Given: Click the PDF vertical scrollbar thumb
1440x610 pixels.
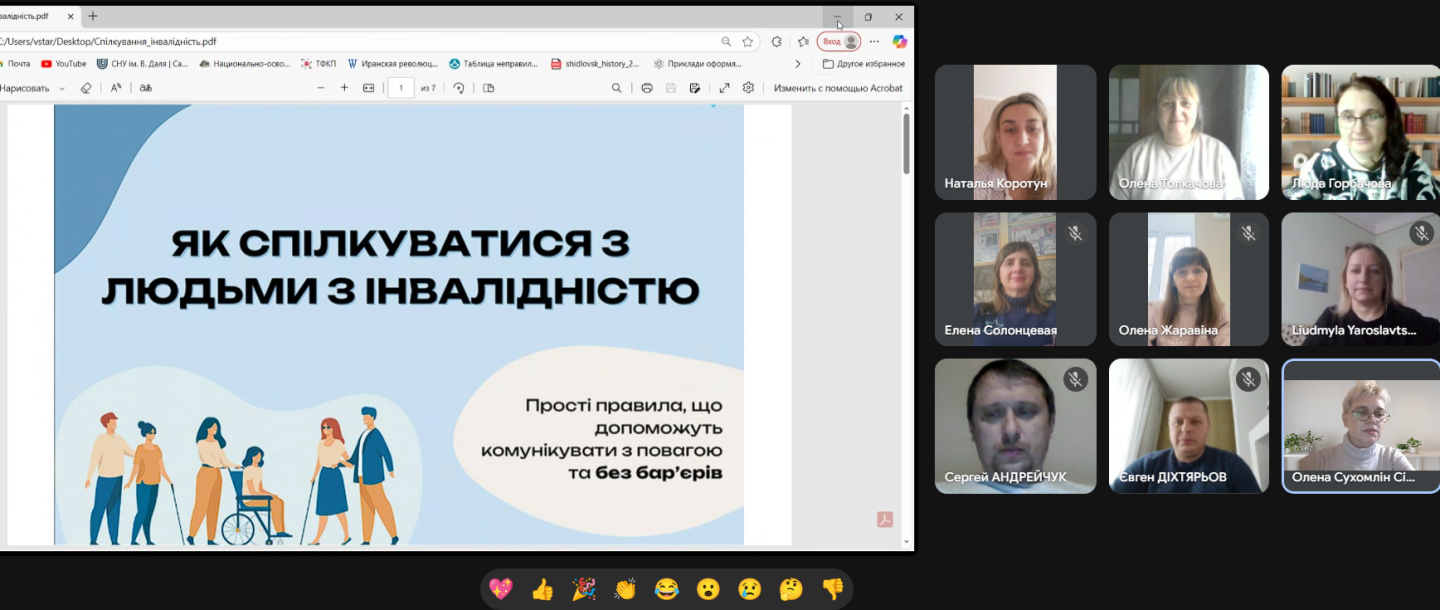Looking at the screenshot, I should pyautogui.click(x=907, y=143).
